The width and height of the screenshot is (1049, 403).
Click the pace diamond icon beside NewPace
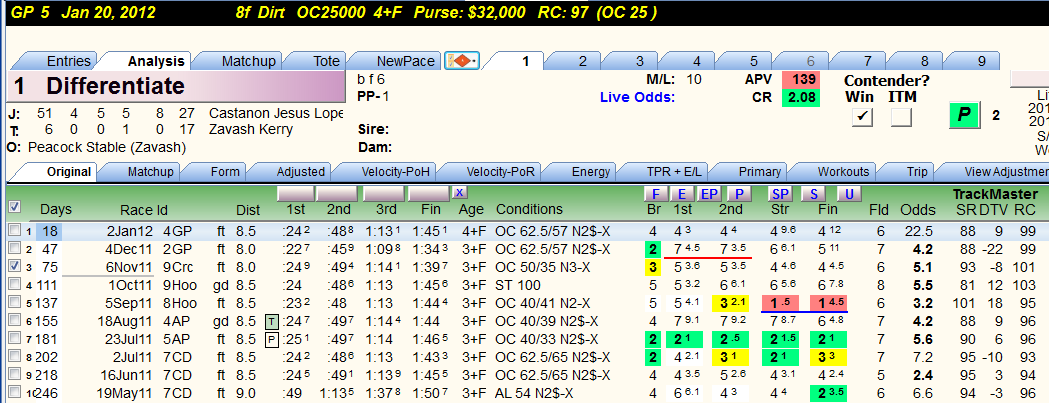[462, 61]
